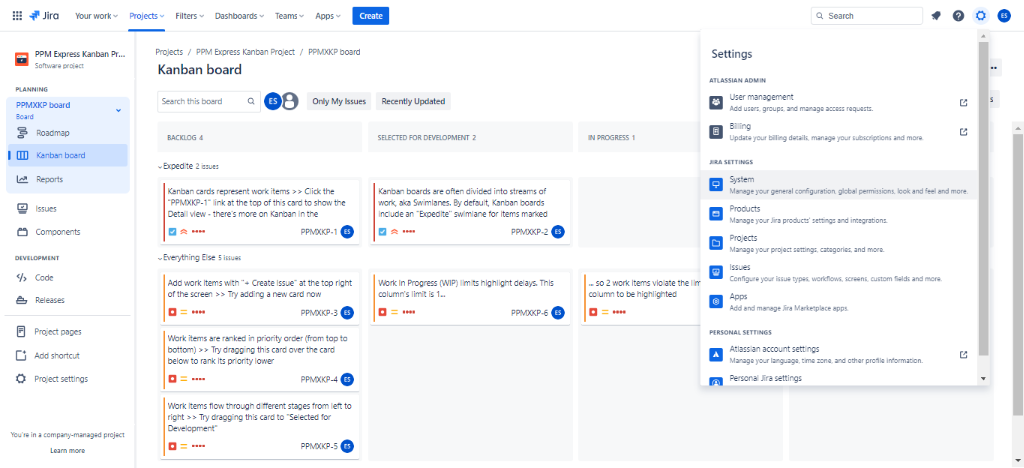Viewport: 1024px width, 468px height.
Task: Expand the PPMXKP board switcher chevron
Action: point(118,110)
